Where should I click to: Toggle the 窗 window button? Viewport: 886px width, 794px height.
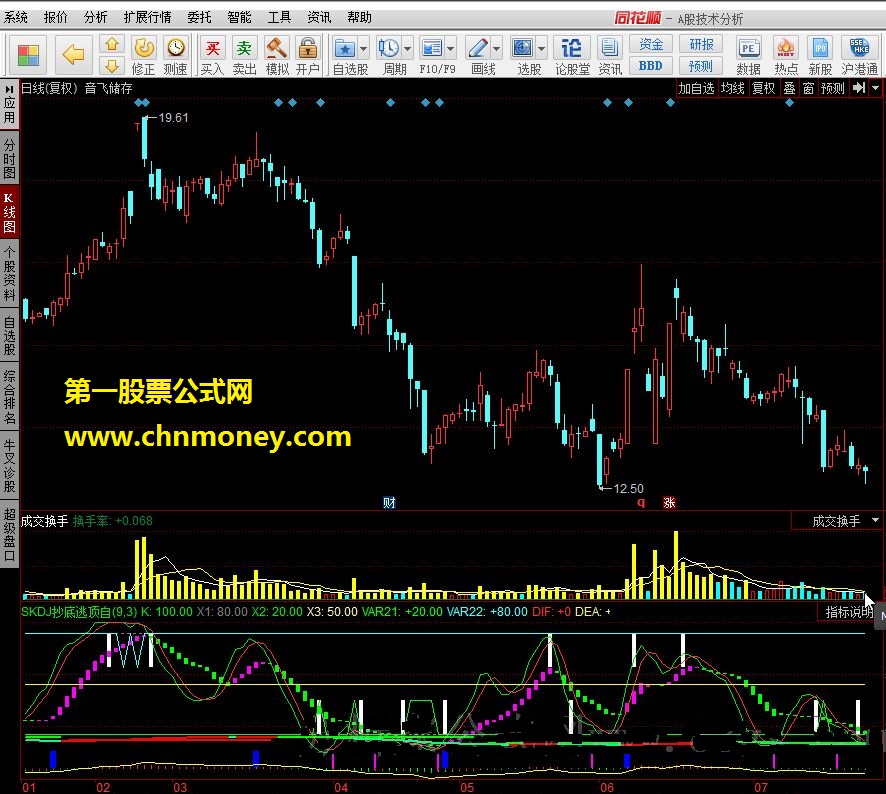809,88
